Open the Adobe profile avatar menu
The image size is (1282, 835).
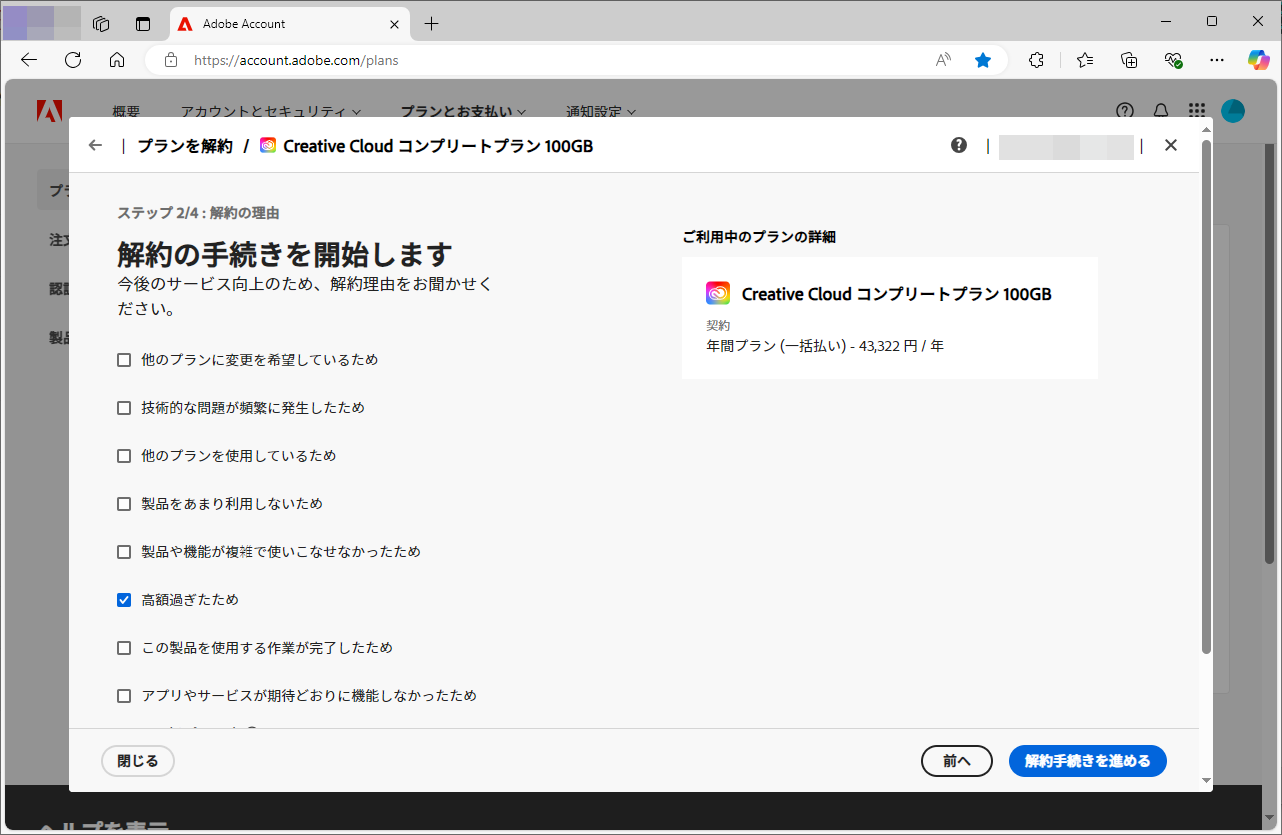pos(1233,111)
